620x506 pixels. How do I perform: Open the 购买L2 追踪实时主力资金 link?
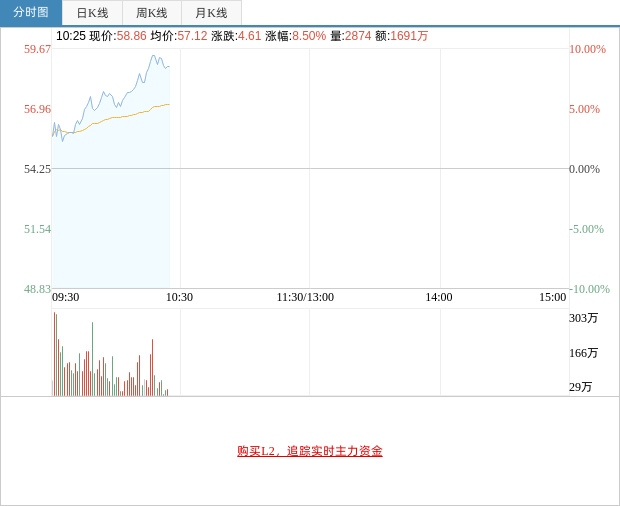pyautogui.click(x=310, y=451)
